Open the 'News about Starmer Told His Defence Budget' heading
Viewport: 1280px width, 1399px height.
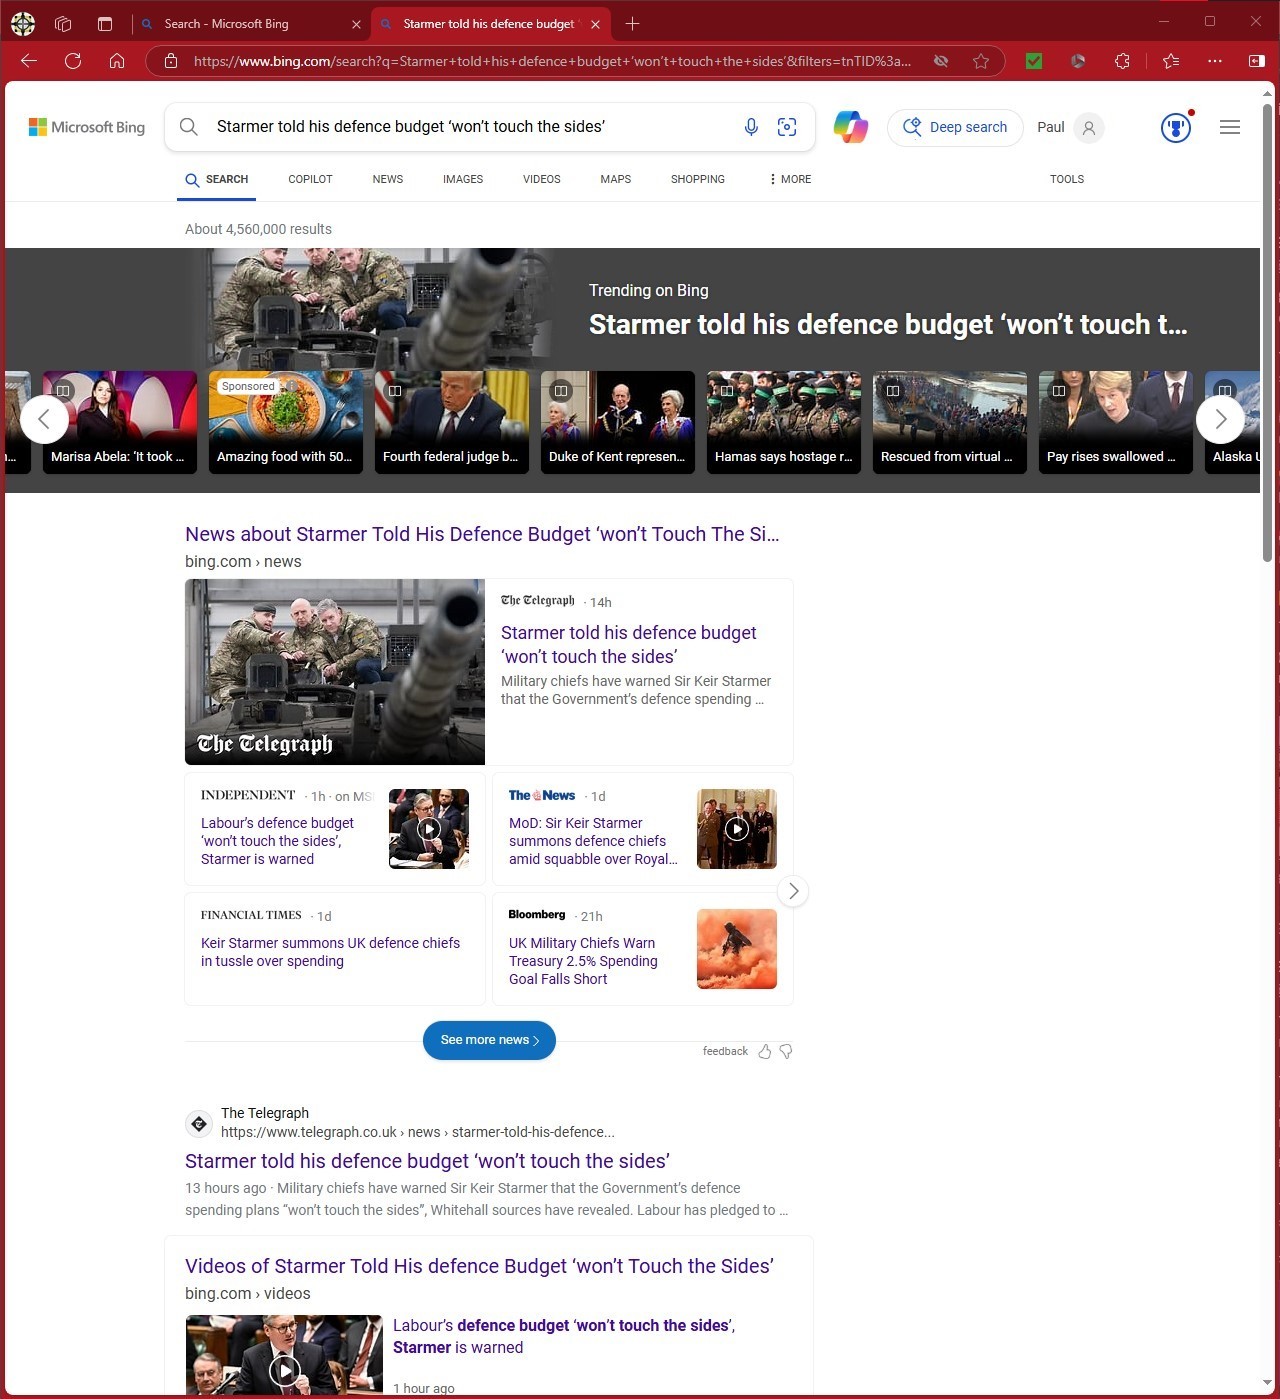[482, 534]
